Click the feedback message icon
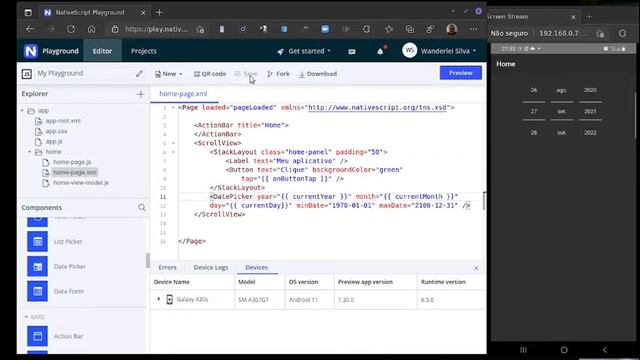This screenshot has width=640, height=360. (352, 51)
